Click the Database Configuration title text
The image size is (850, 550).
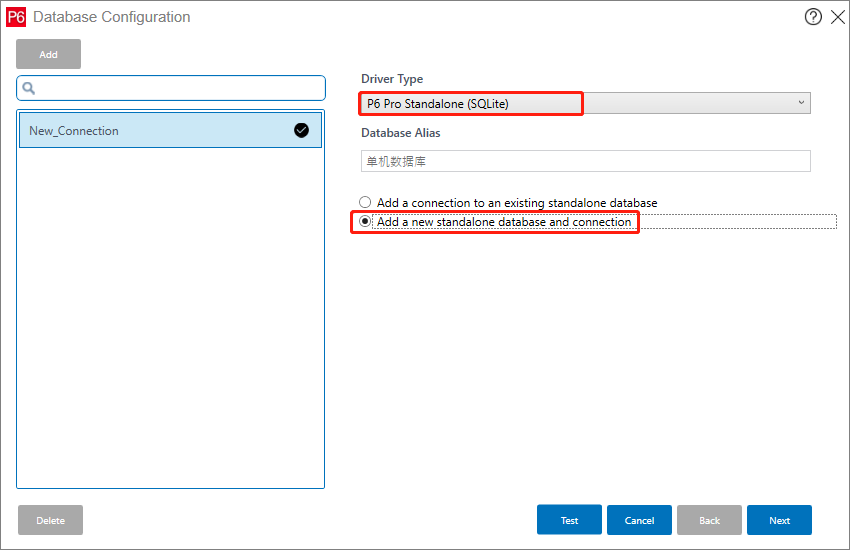[x=112, y=17]
